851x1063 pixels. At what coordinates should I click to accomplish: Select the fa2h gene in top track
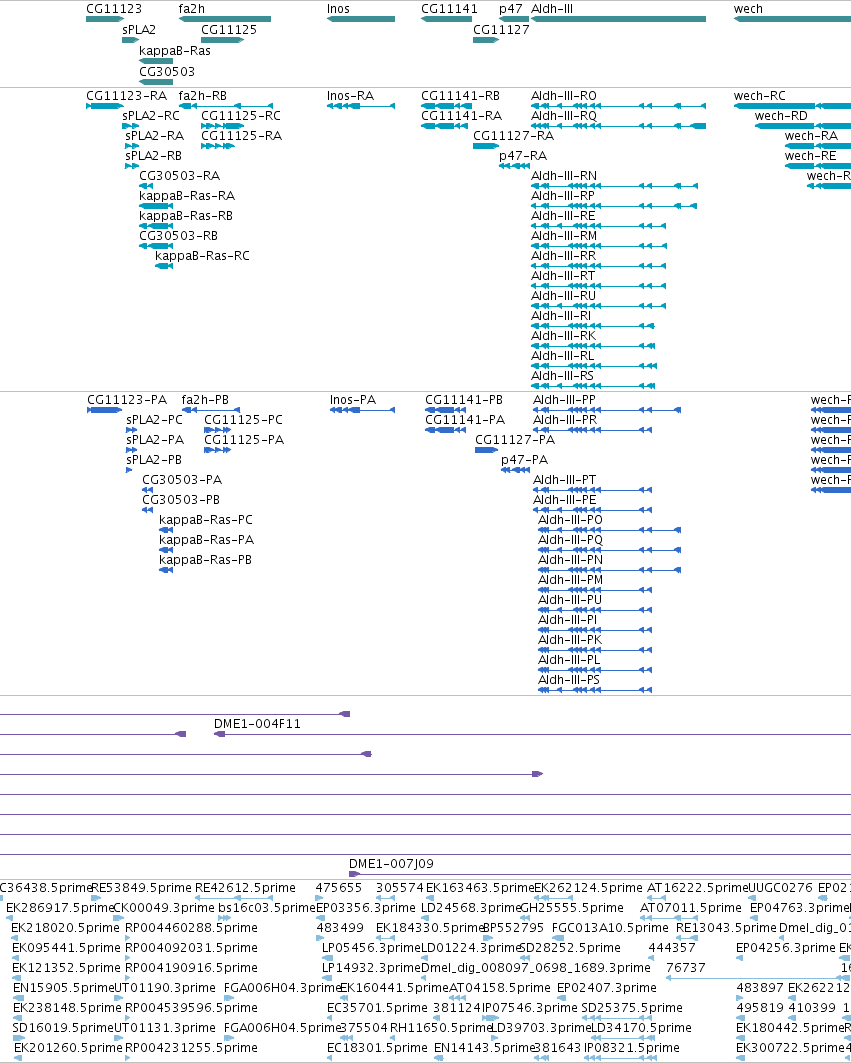224,19
